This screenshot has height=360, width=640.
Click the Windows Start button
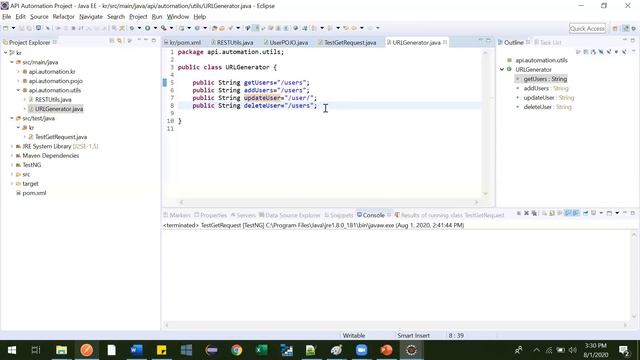click(11, 350)
